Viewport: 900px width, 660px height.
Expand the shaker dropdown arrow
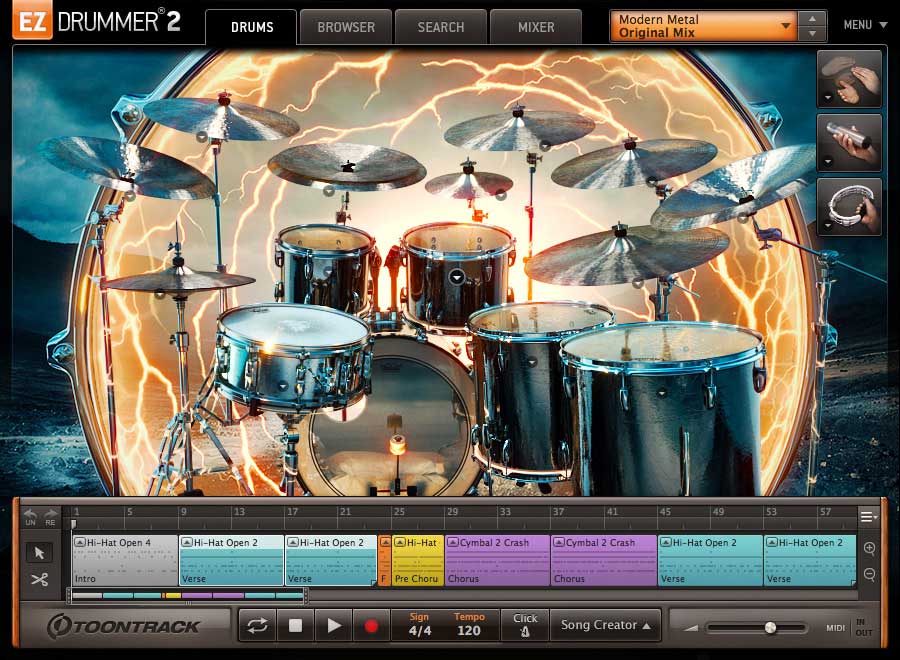pyautogui.click(x=828, y=162)
